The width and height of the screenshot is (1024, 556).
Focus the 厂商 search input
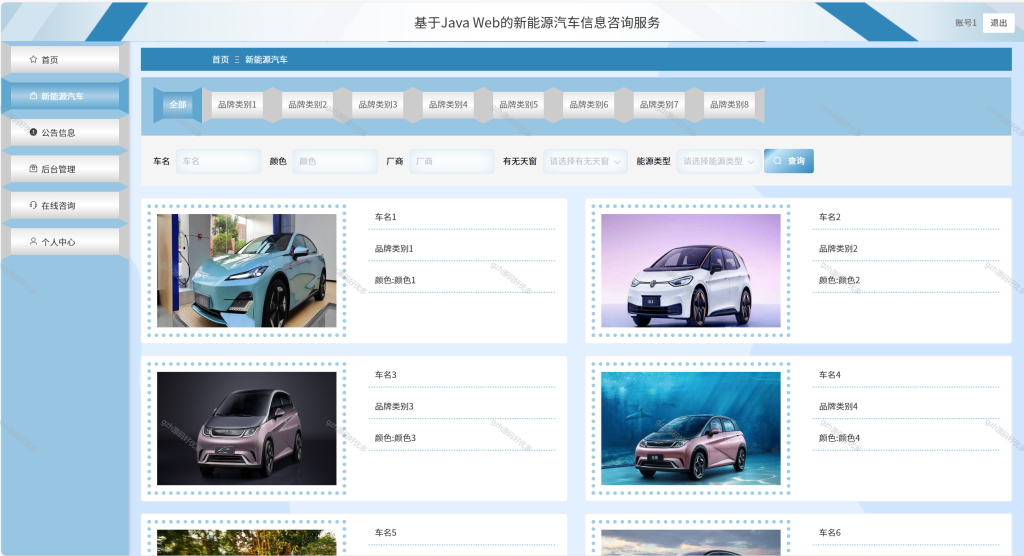pos(451,161)
